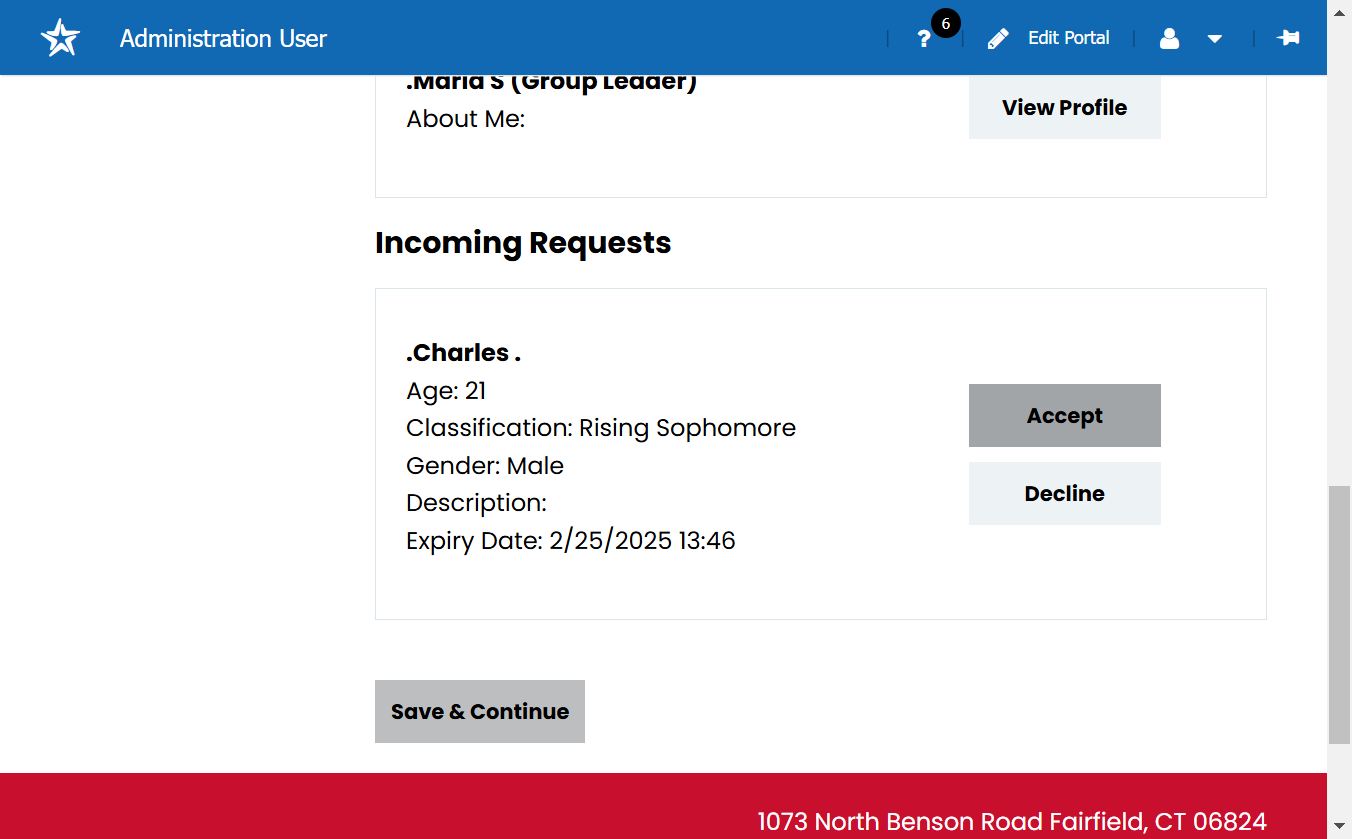
Task: Decline Charles's incoming request
Action: pos(1065,493)
